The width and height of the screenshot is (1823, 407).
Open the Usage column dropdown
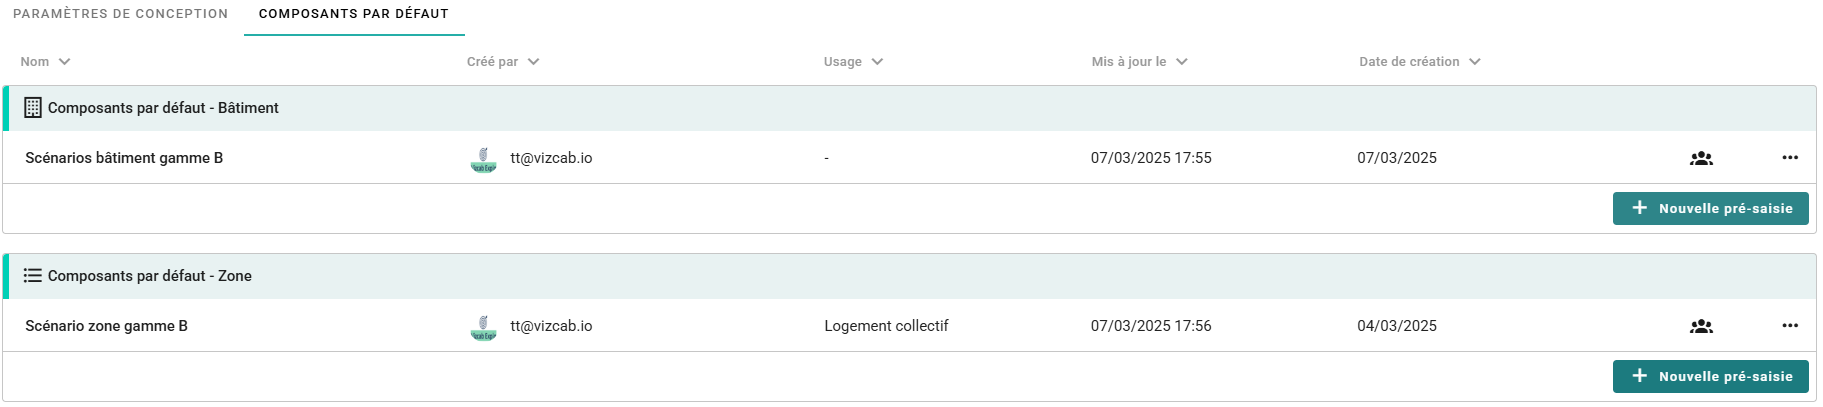(877, 62)
